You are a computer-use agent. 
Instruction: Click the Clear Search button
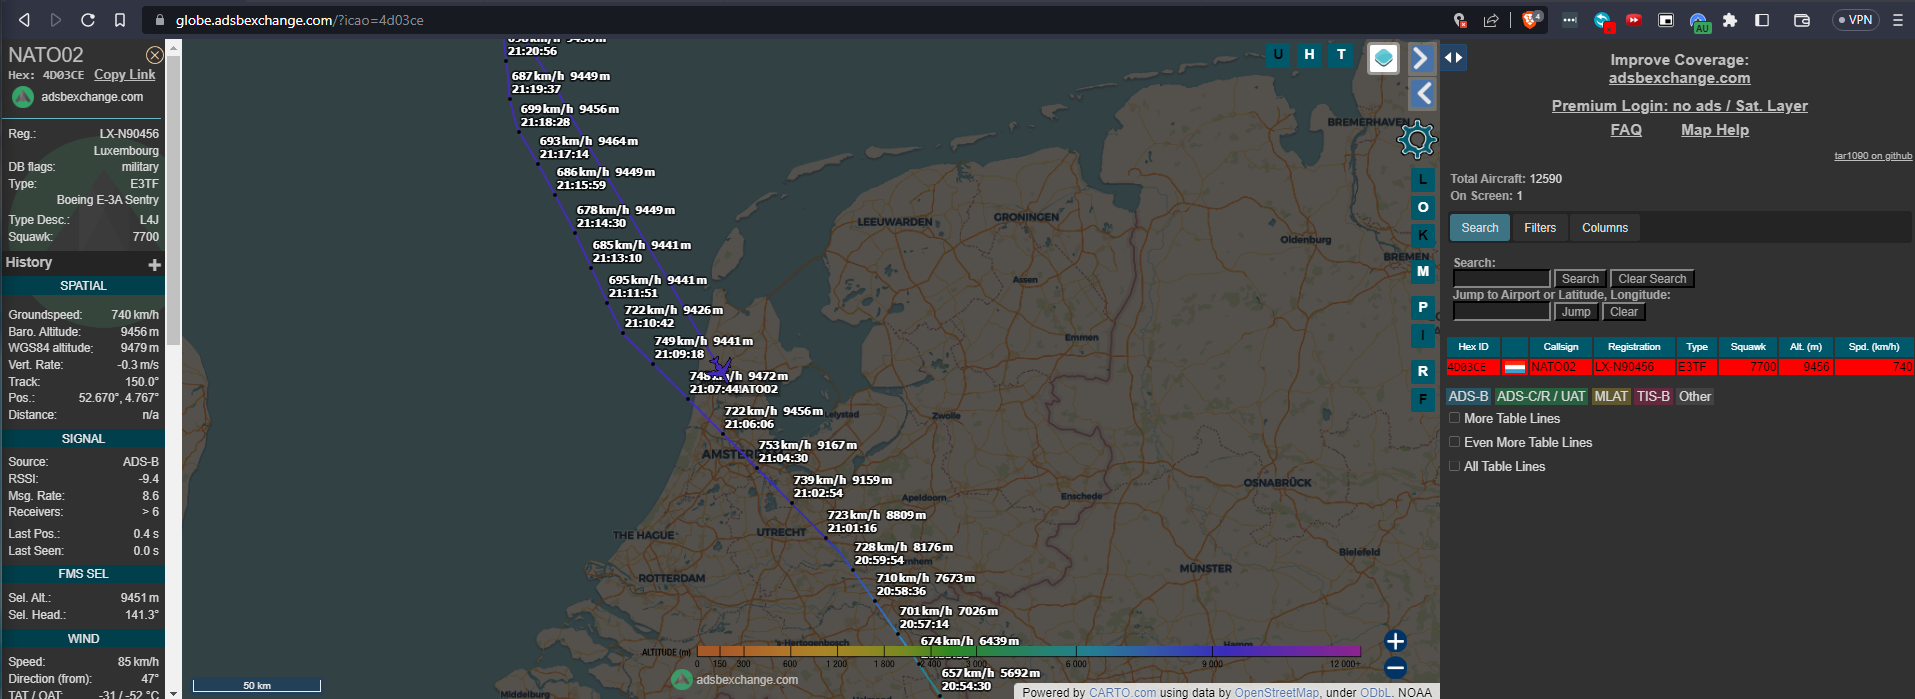point(1652,279)
